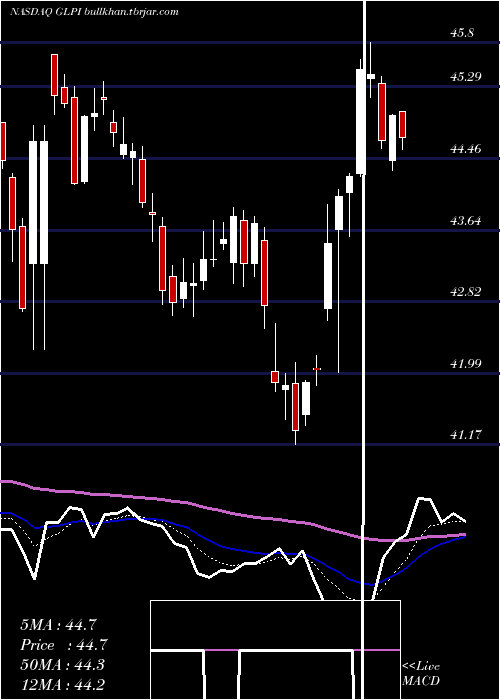Click the 45.8 price level label
Viewport: 500px width, 700px height.
[462, 33]
